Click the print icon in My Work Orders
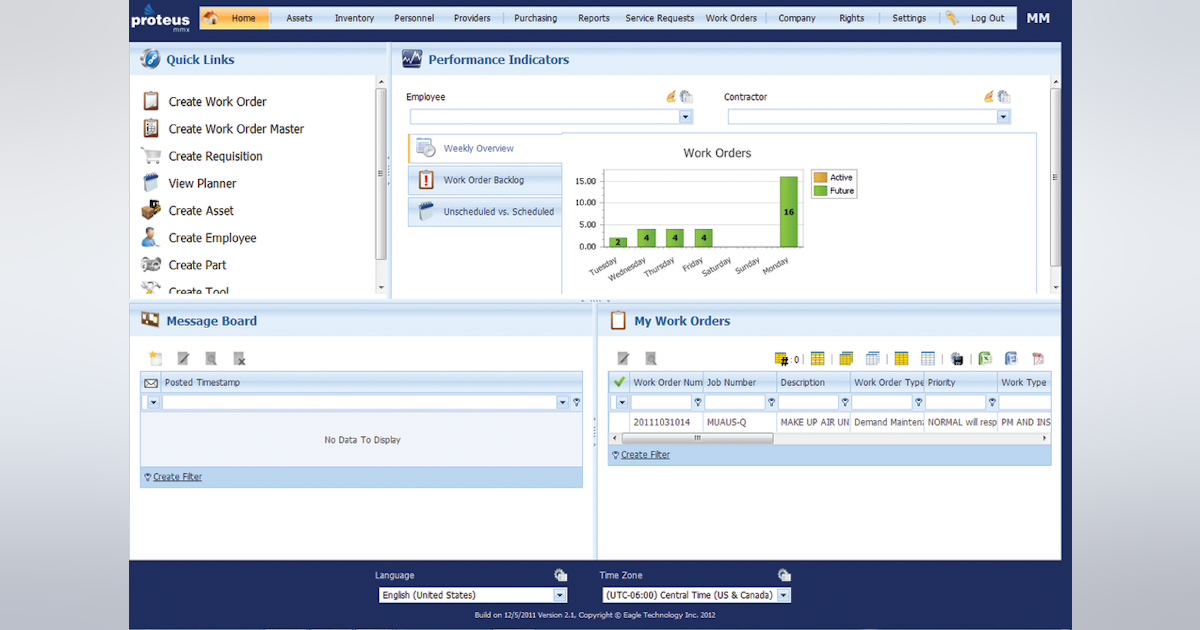The width and height of the screenshot is (1200, 630). coord(957,358)
